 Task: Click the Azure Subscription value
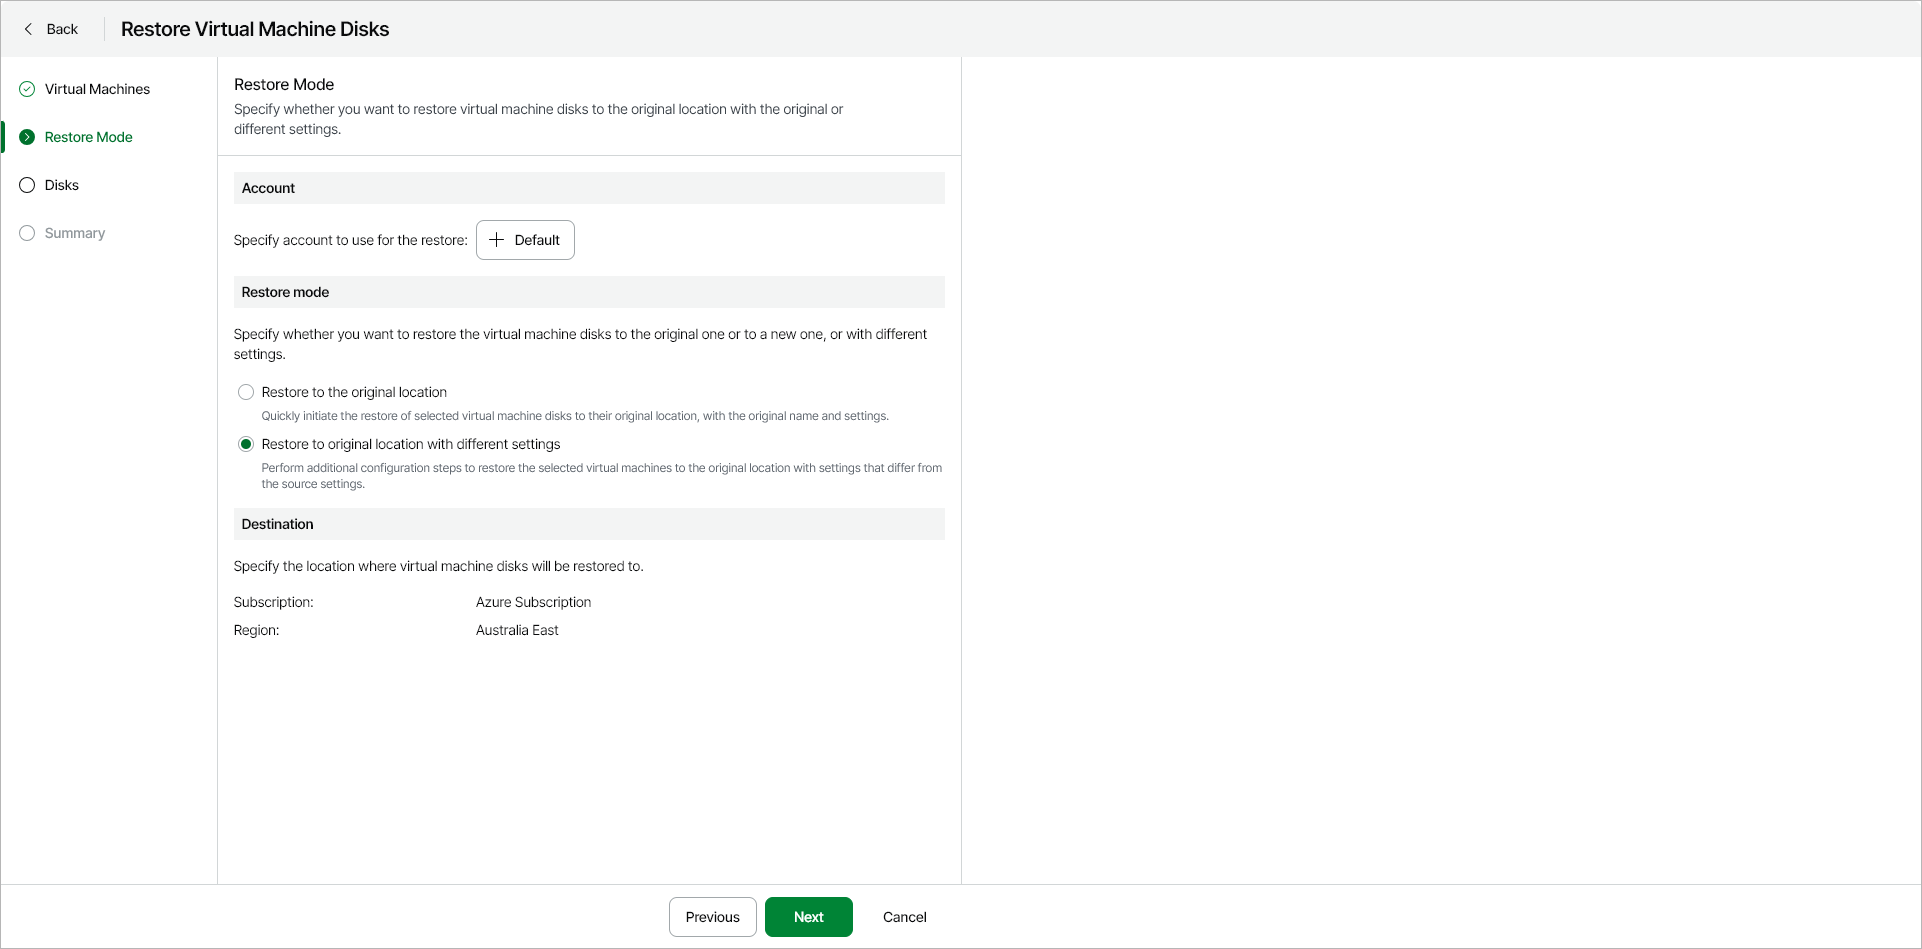coord(533,602)
